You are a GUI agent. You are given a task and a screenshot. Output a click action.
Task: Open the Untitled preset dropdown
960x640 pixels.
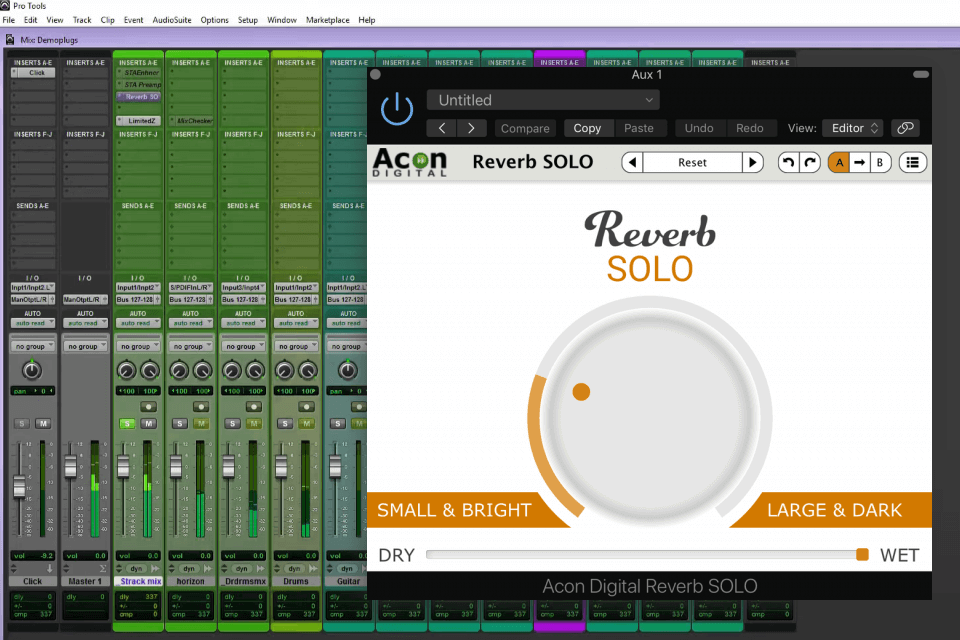544,100
